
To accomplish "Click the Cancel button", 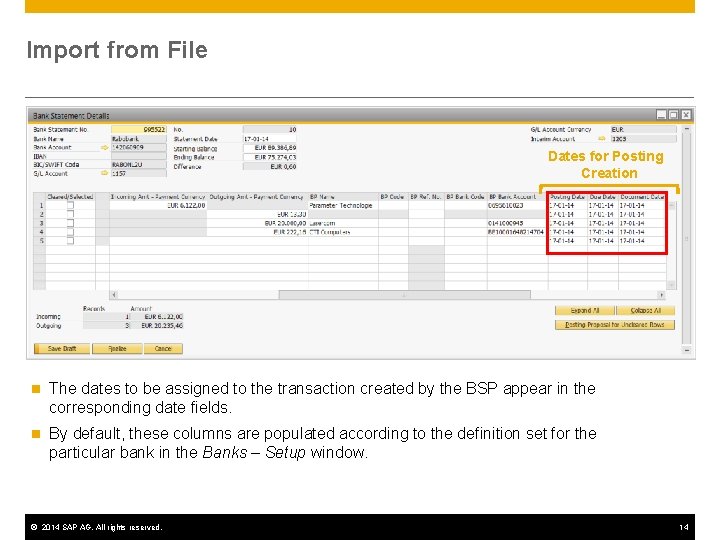I will 163,349.
